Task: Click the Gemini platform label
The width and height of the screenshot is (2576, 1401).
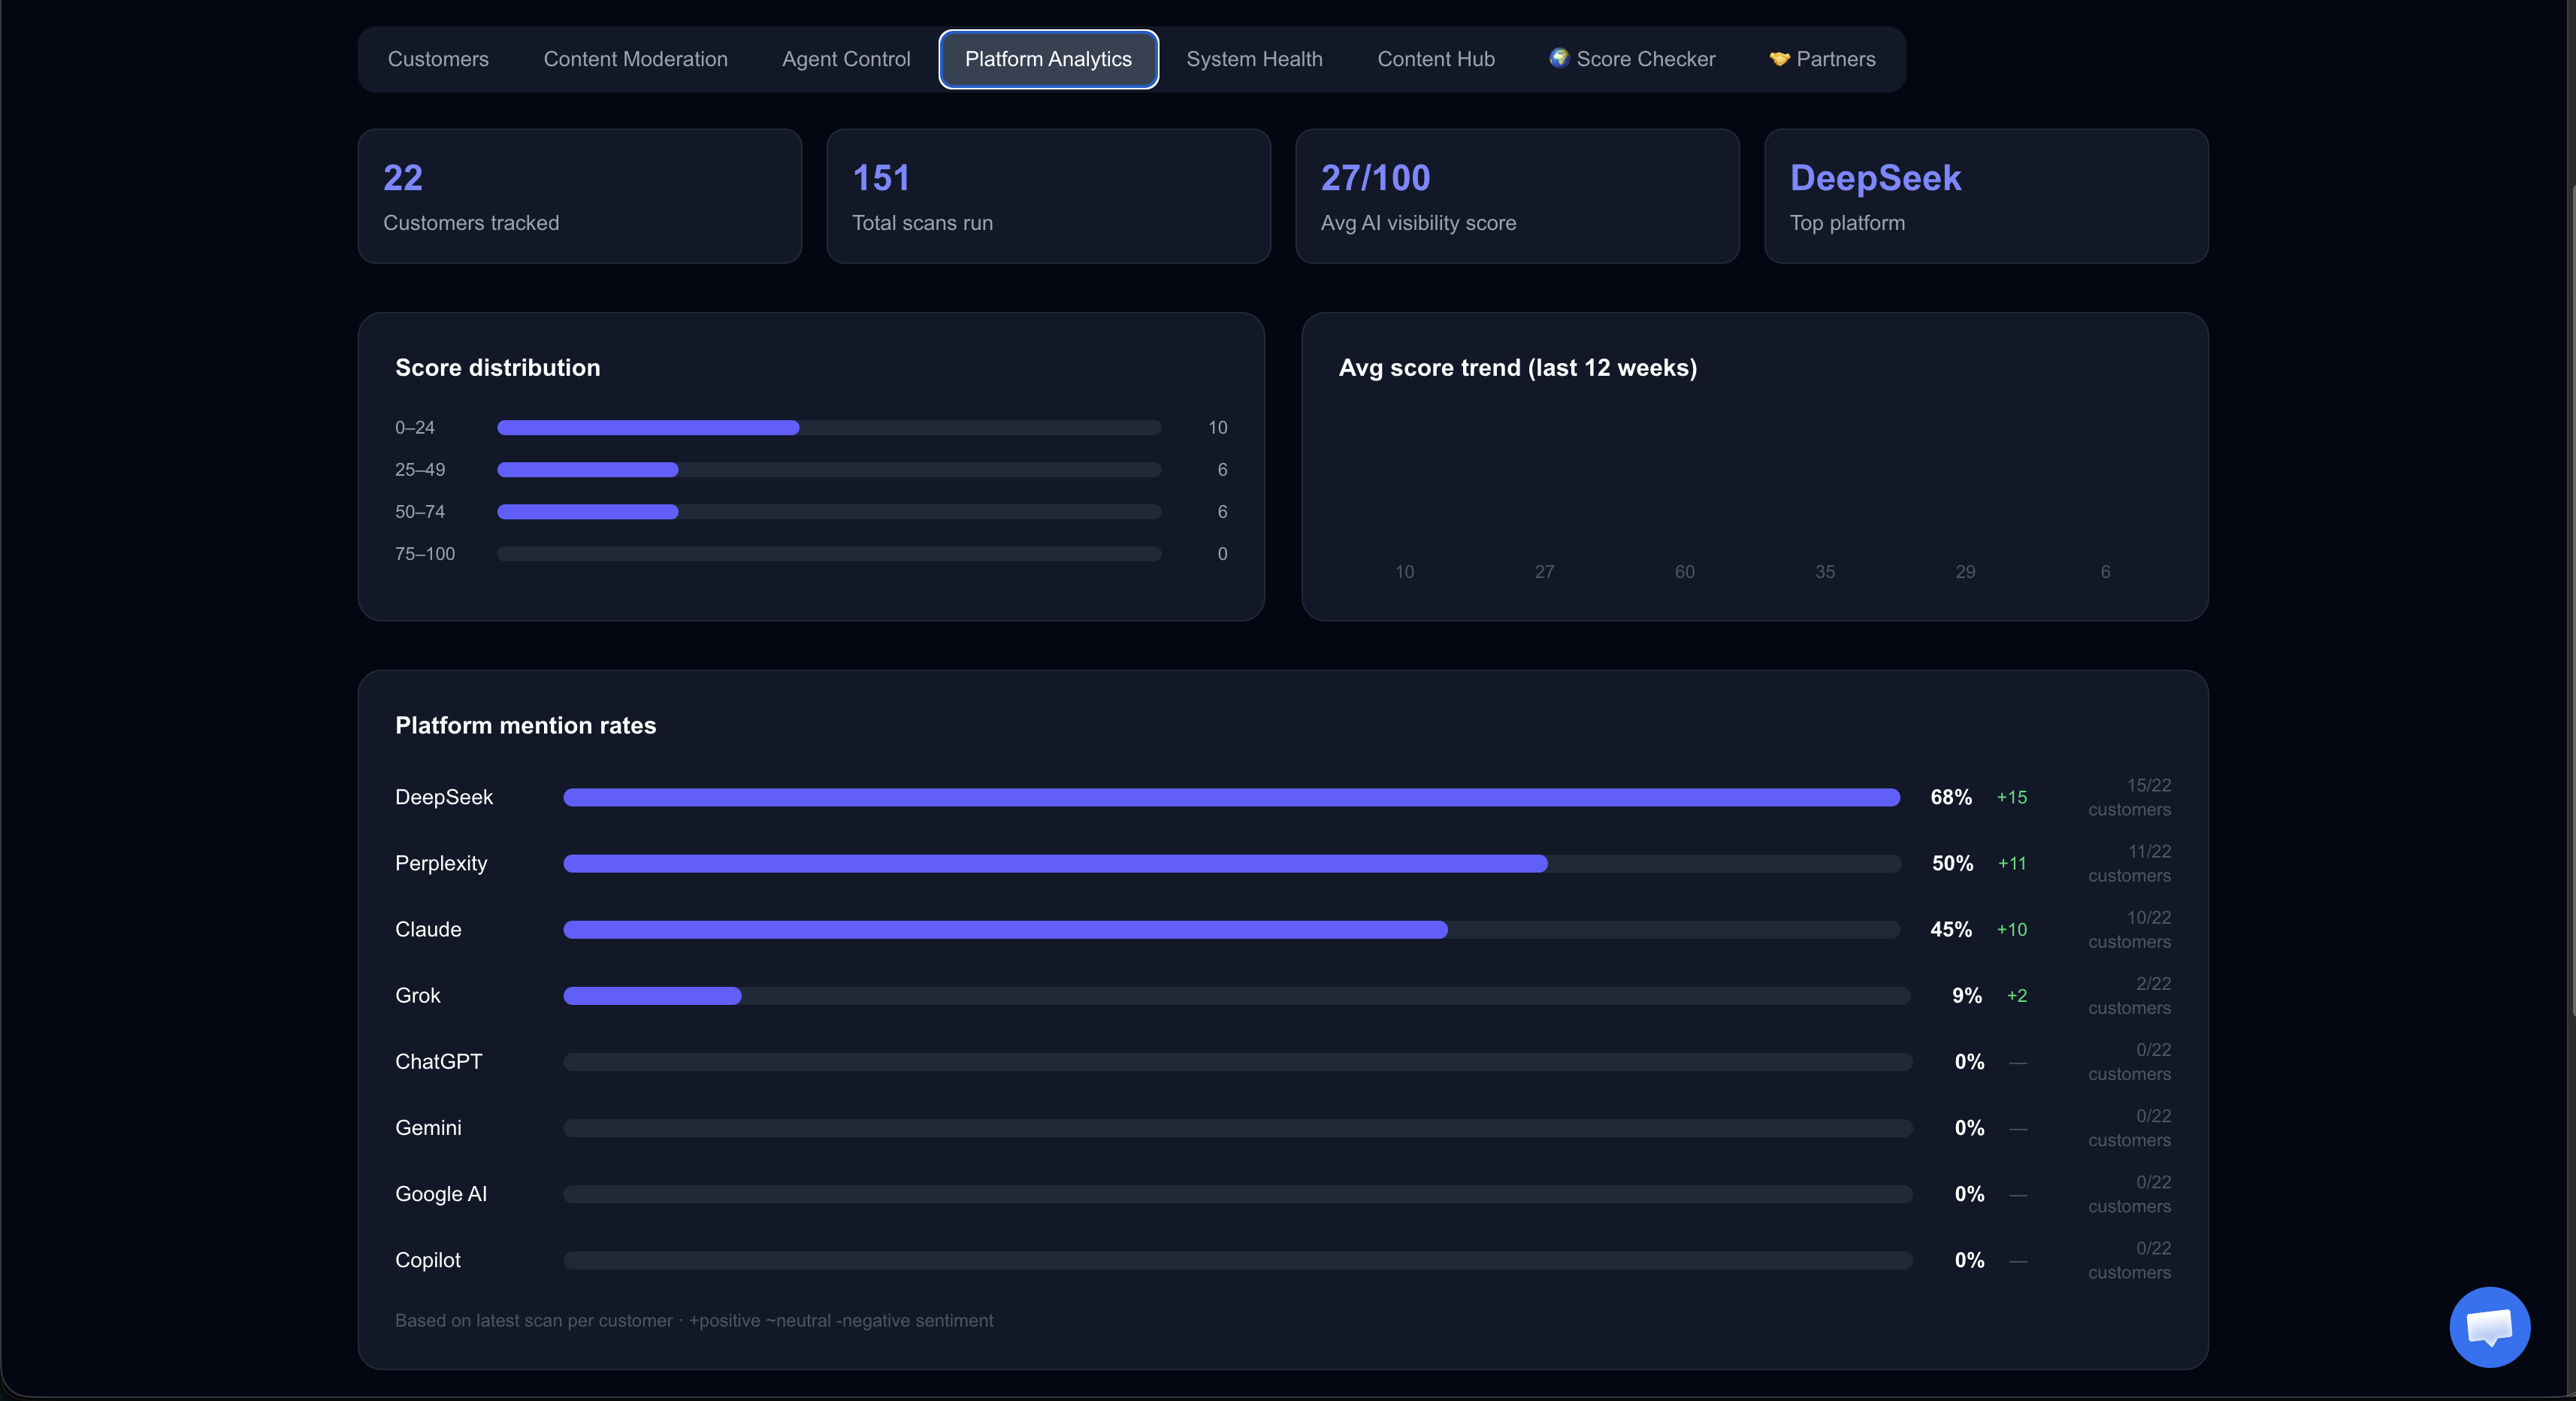Action: [428, 1128]
